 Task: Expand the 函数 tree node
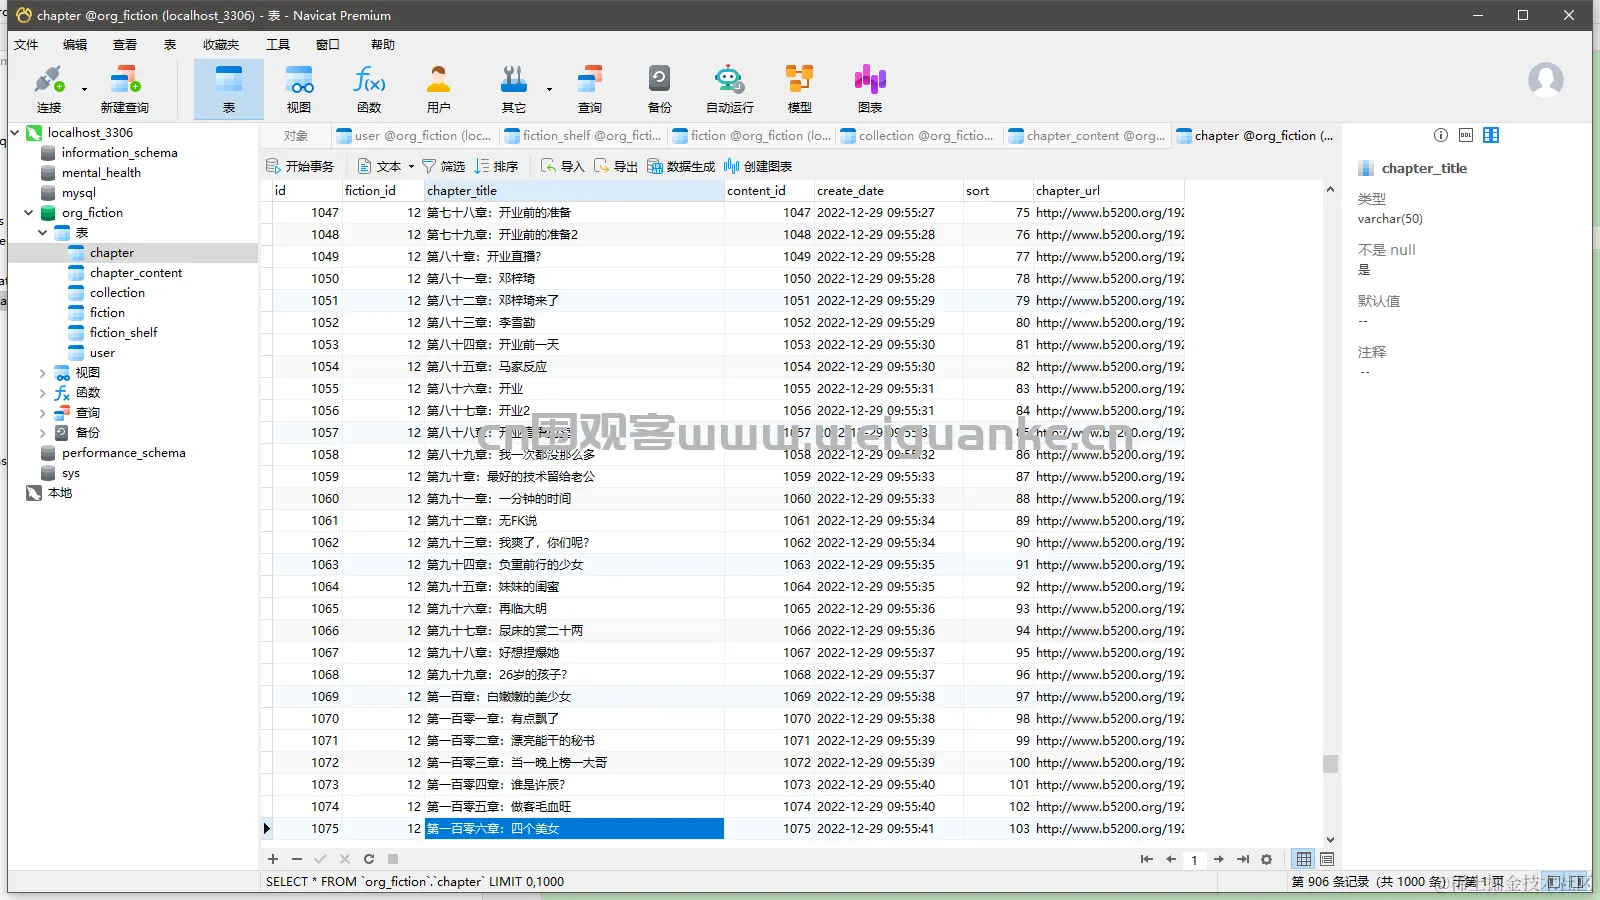click(x=43, y=392)
